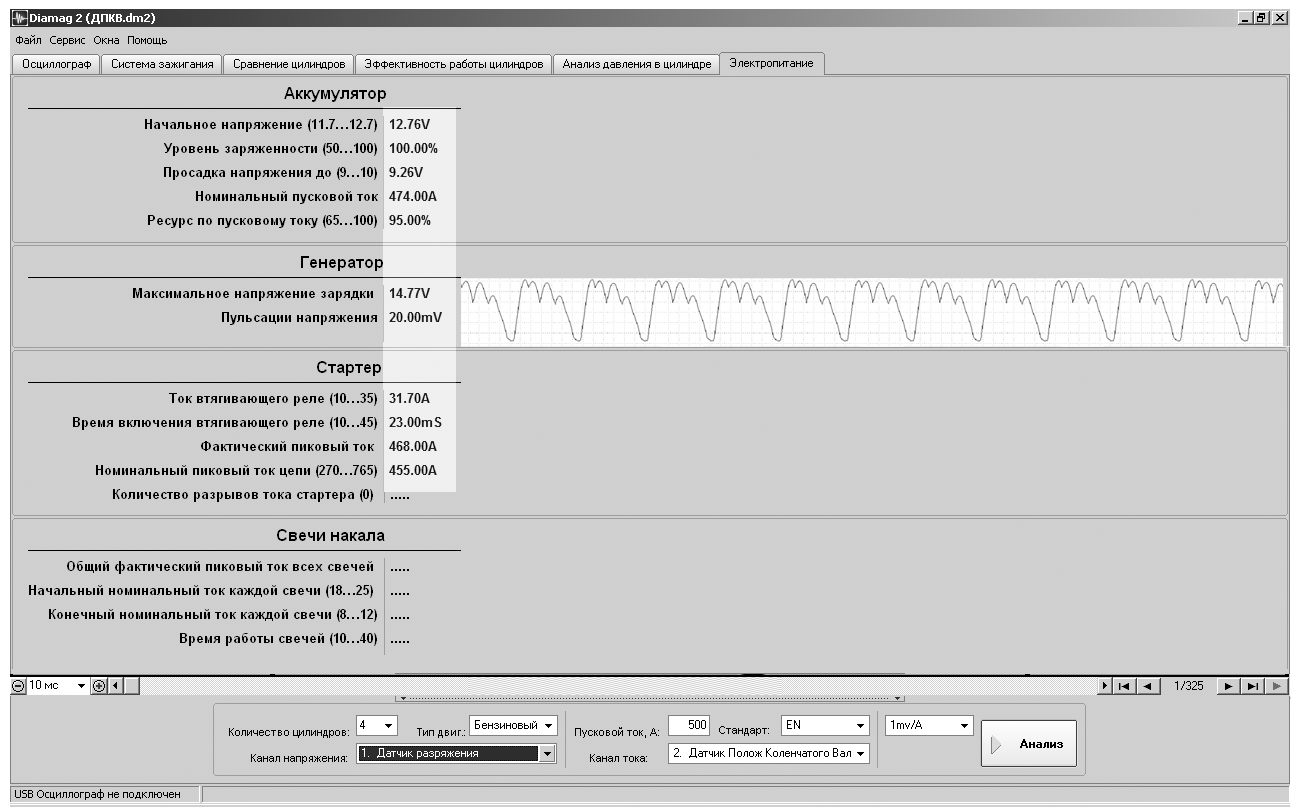
Task: Restore down the Diamag 2 window
Action: tap(1262, 18)
